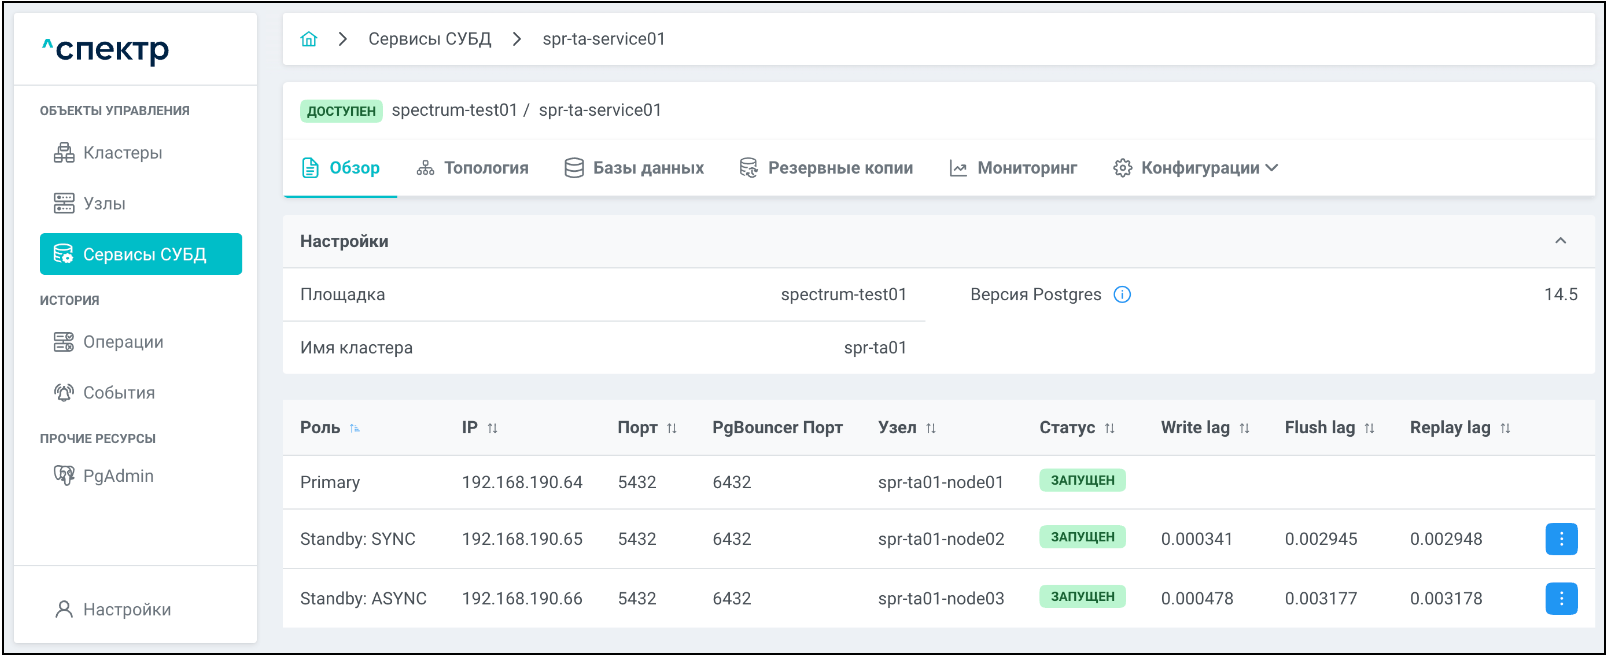
Task: Sort table by Роль column
Action: coord(355,428)
